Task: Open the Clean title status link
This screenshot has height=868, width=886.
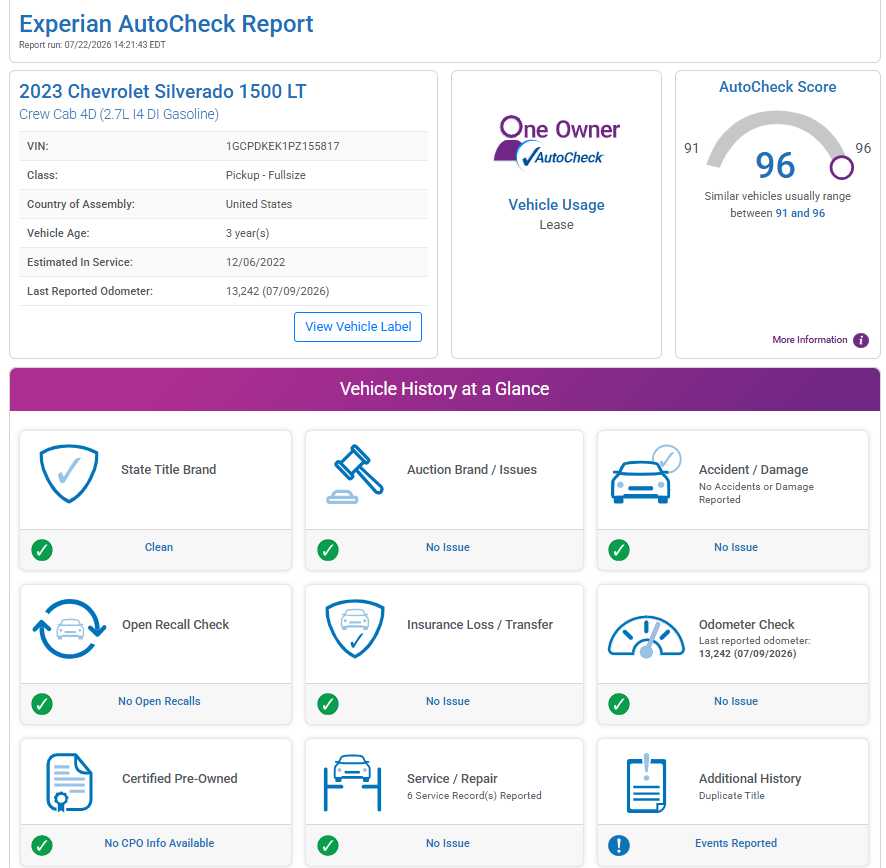Action: click(159, 547)
